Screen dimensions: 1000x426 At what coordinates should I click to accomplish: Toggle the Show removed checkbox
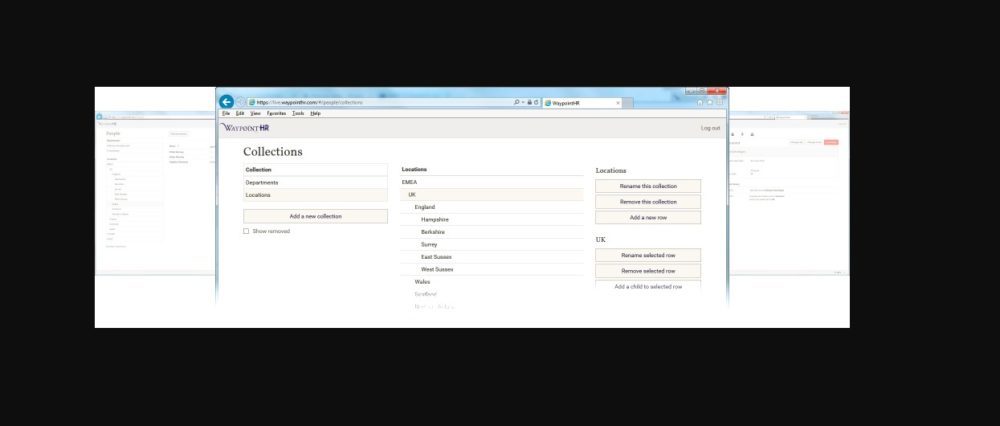tap(246, 231)
